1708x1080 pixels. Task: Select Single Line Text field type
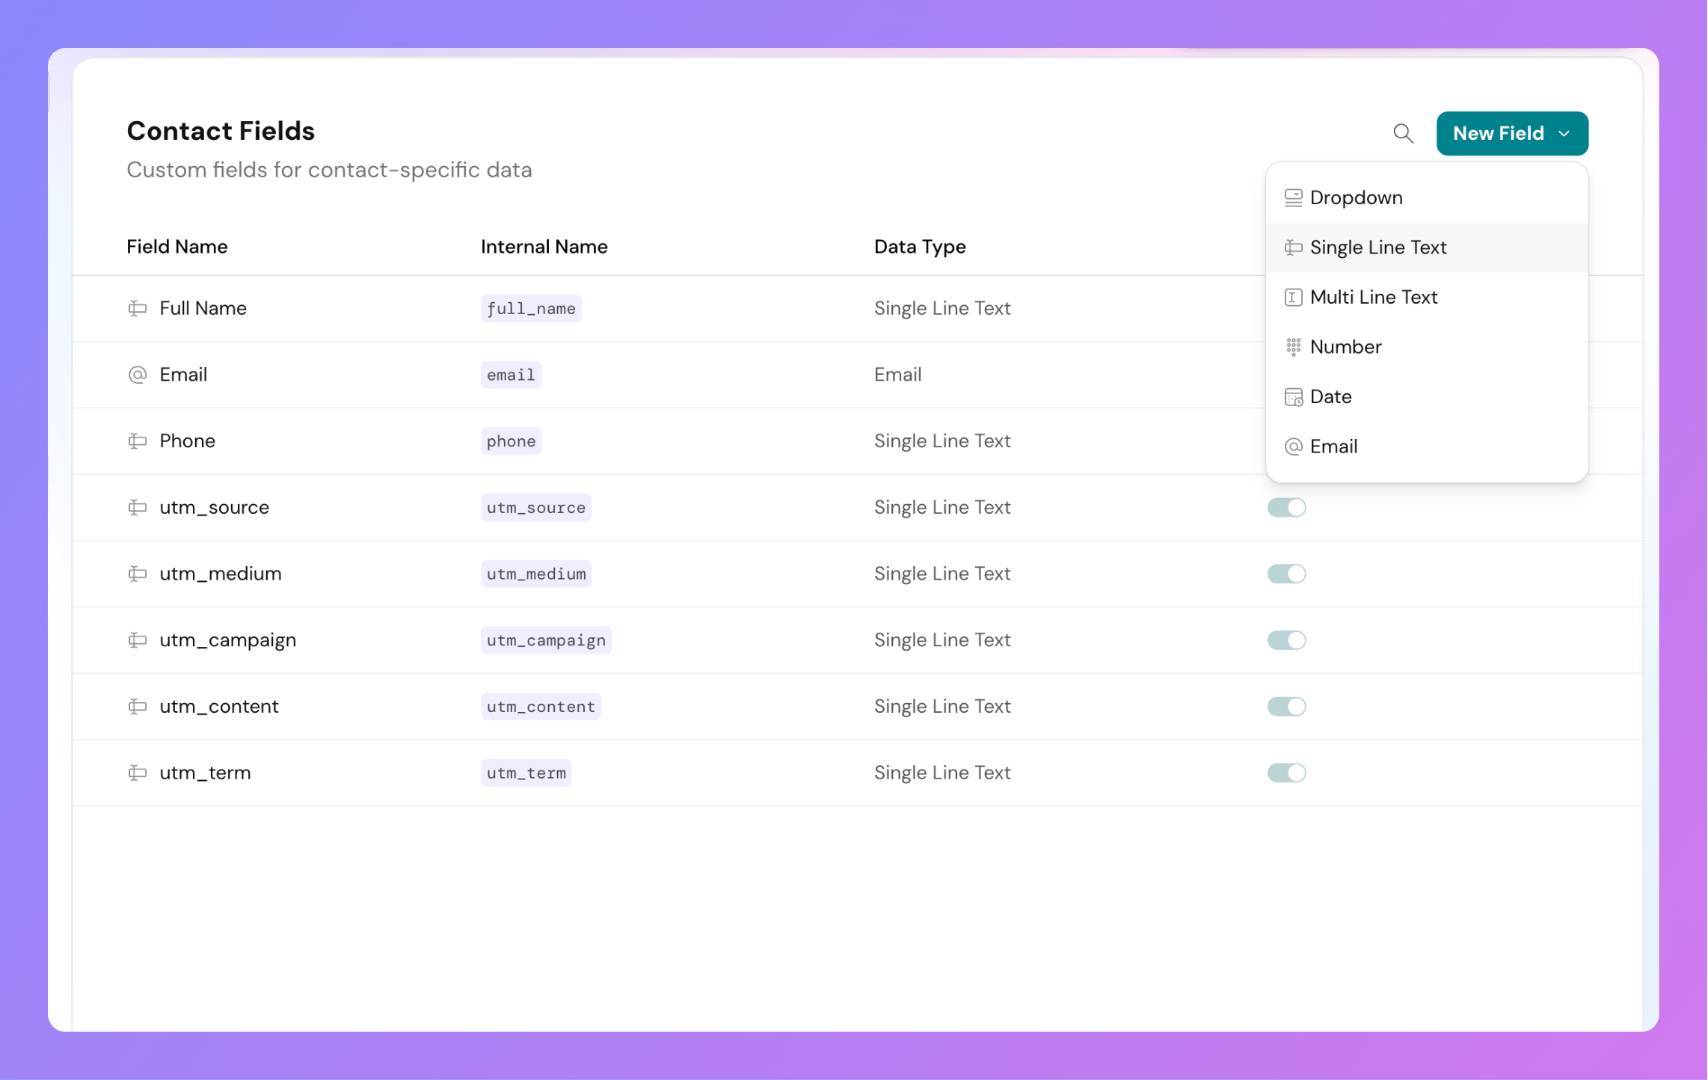coord(1378,248)
